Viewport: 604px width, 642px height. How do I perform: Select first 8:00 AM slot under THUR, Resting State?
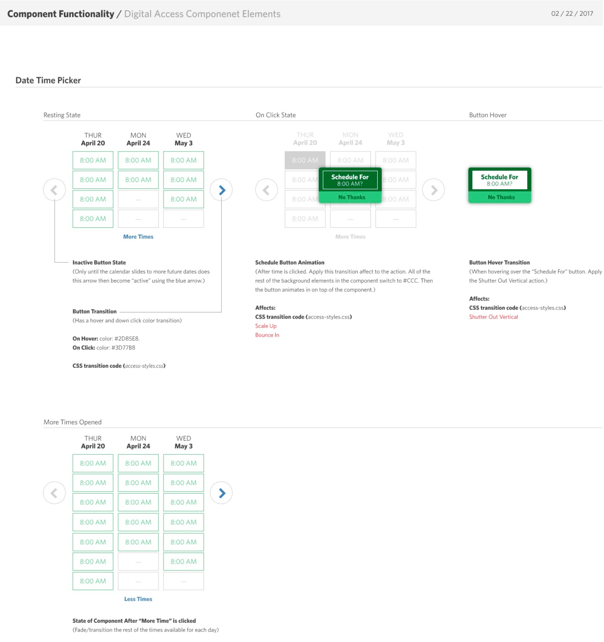tap(93, 160)
